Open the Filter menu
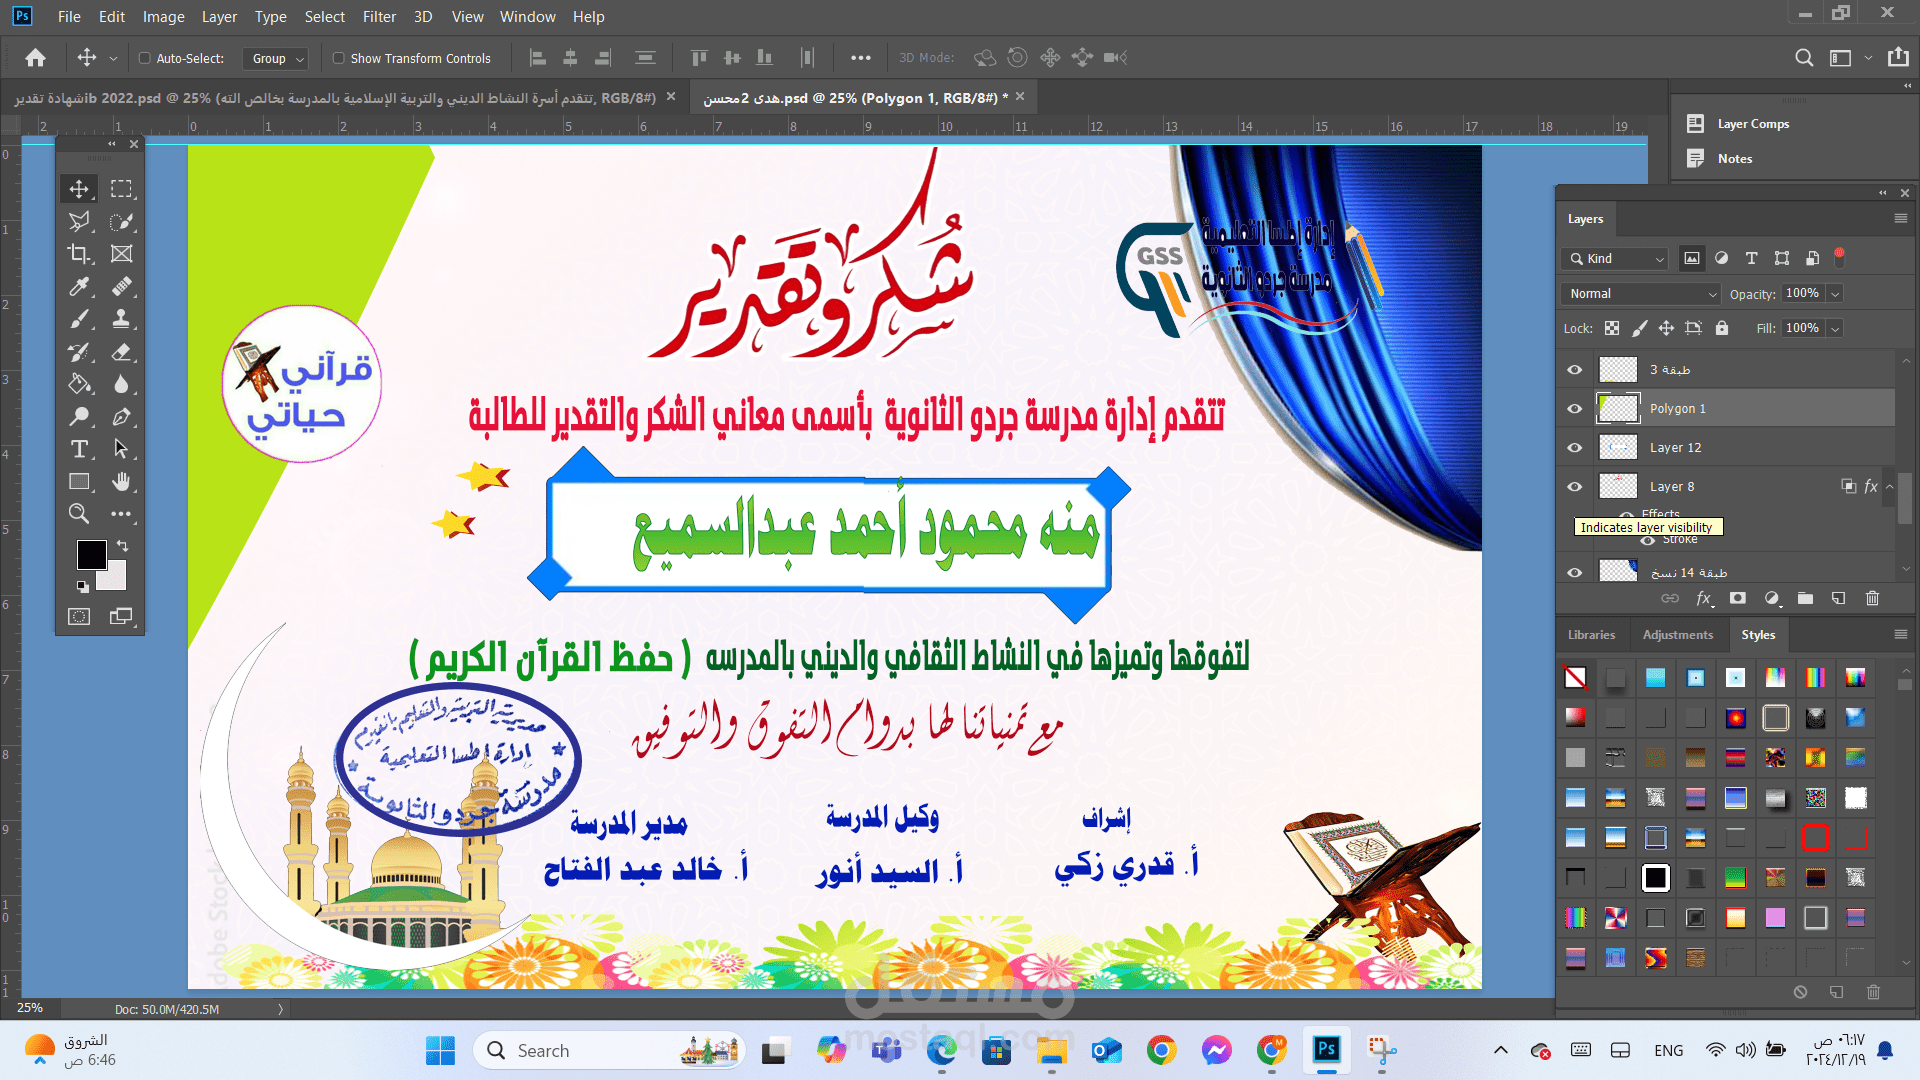The width and height of the screenshot is (1920, 1080). click(x=379, y=16)
